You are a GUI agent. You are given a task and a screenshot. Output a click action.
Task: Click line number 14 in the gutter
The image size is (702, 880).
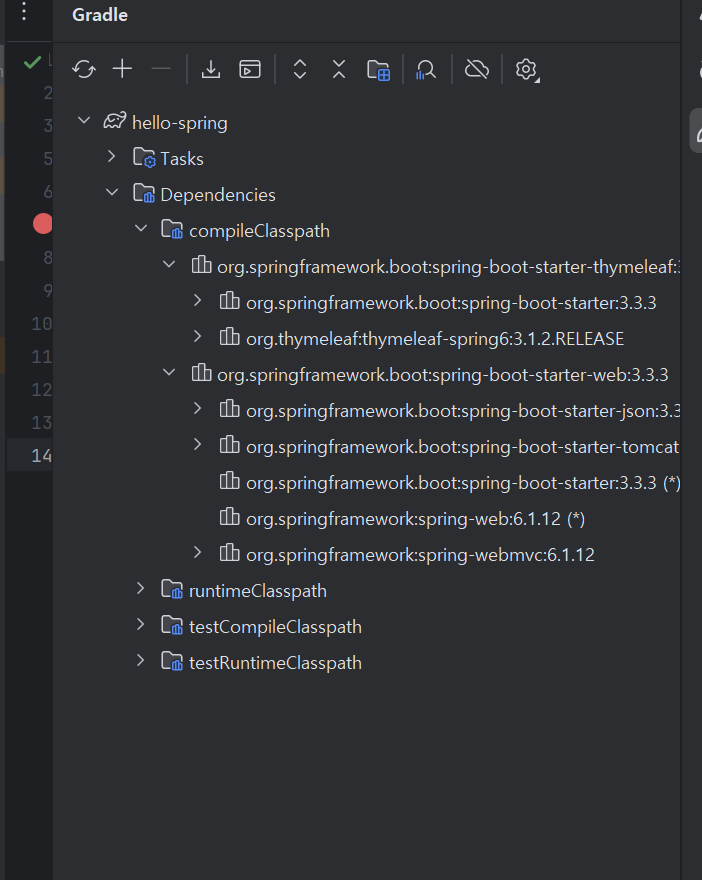[x=42, y=455]
